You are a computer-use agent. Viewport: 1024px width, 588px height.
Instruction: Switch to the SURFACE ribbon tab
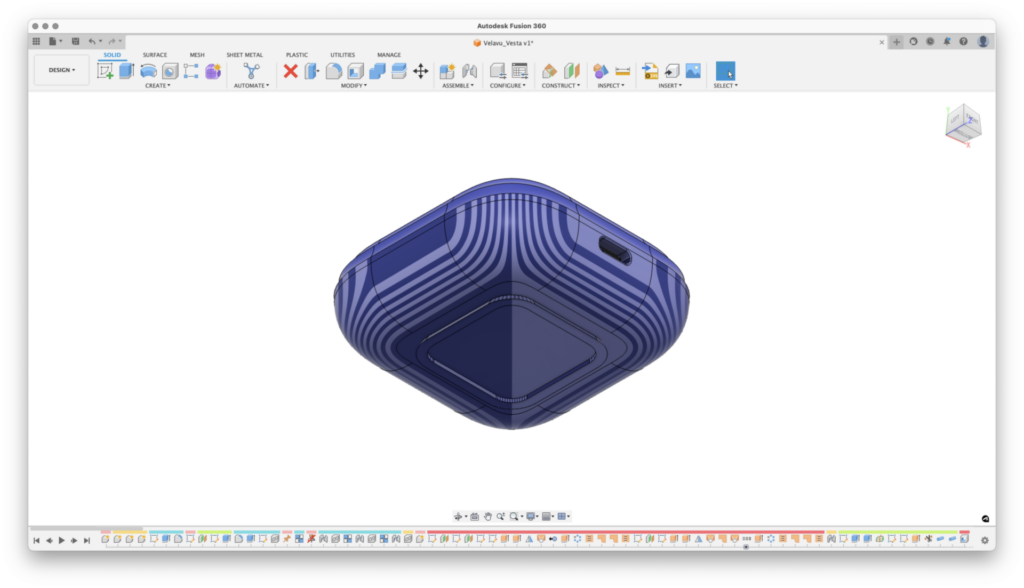coord(154,55)
